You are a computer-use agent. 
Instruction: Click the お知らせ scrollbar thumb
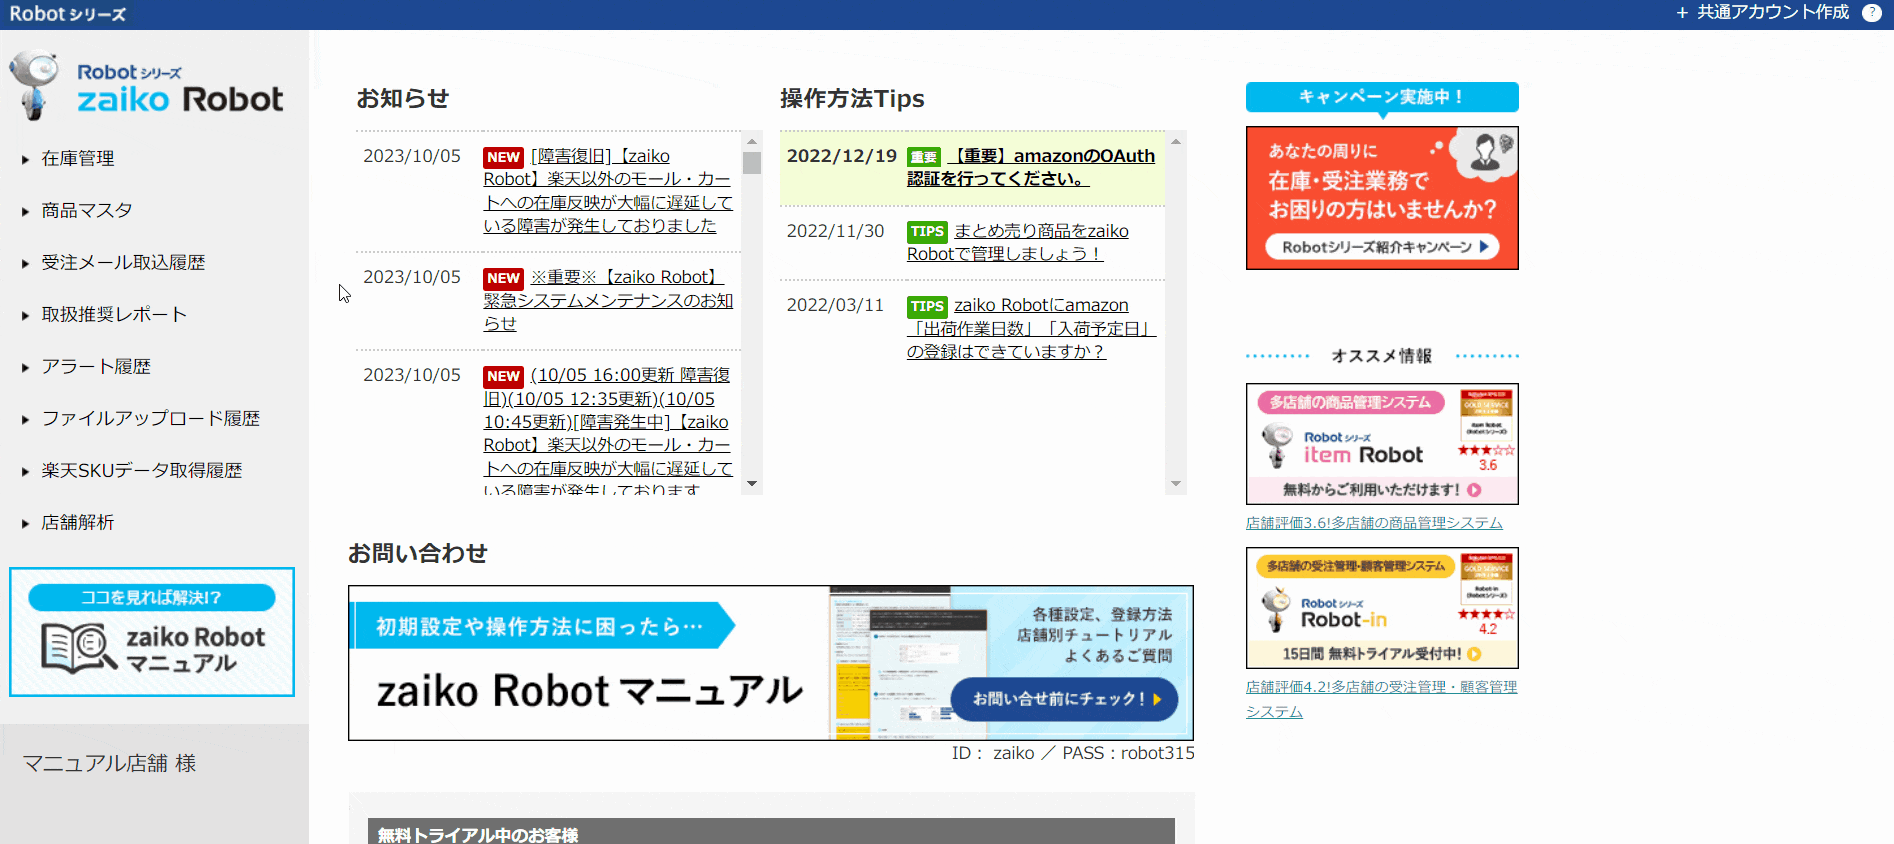pos(752,162)
